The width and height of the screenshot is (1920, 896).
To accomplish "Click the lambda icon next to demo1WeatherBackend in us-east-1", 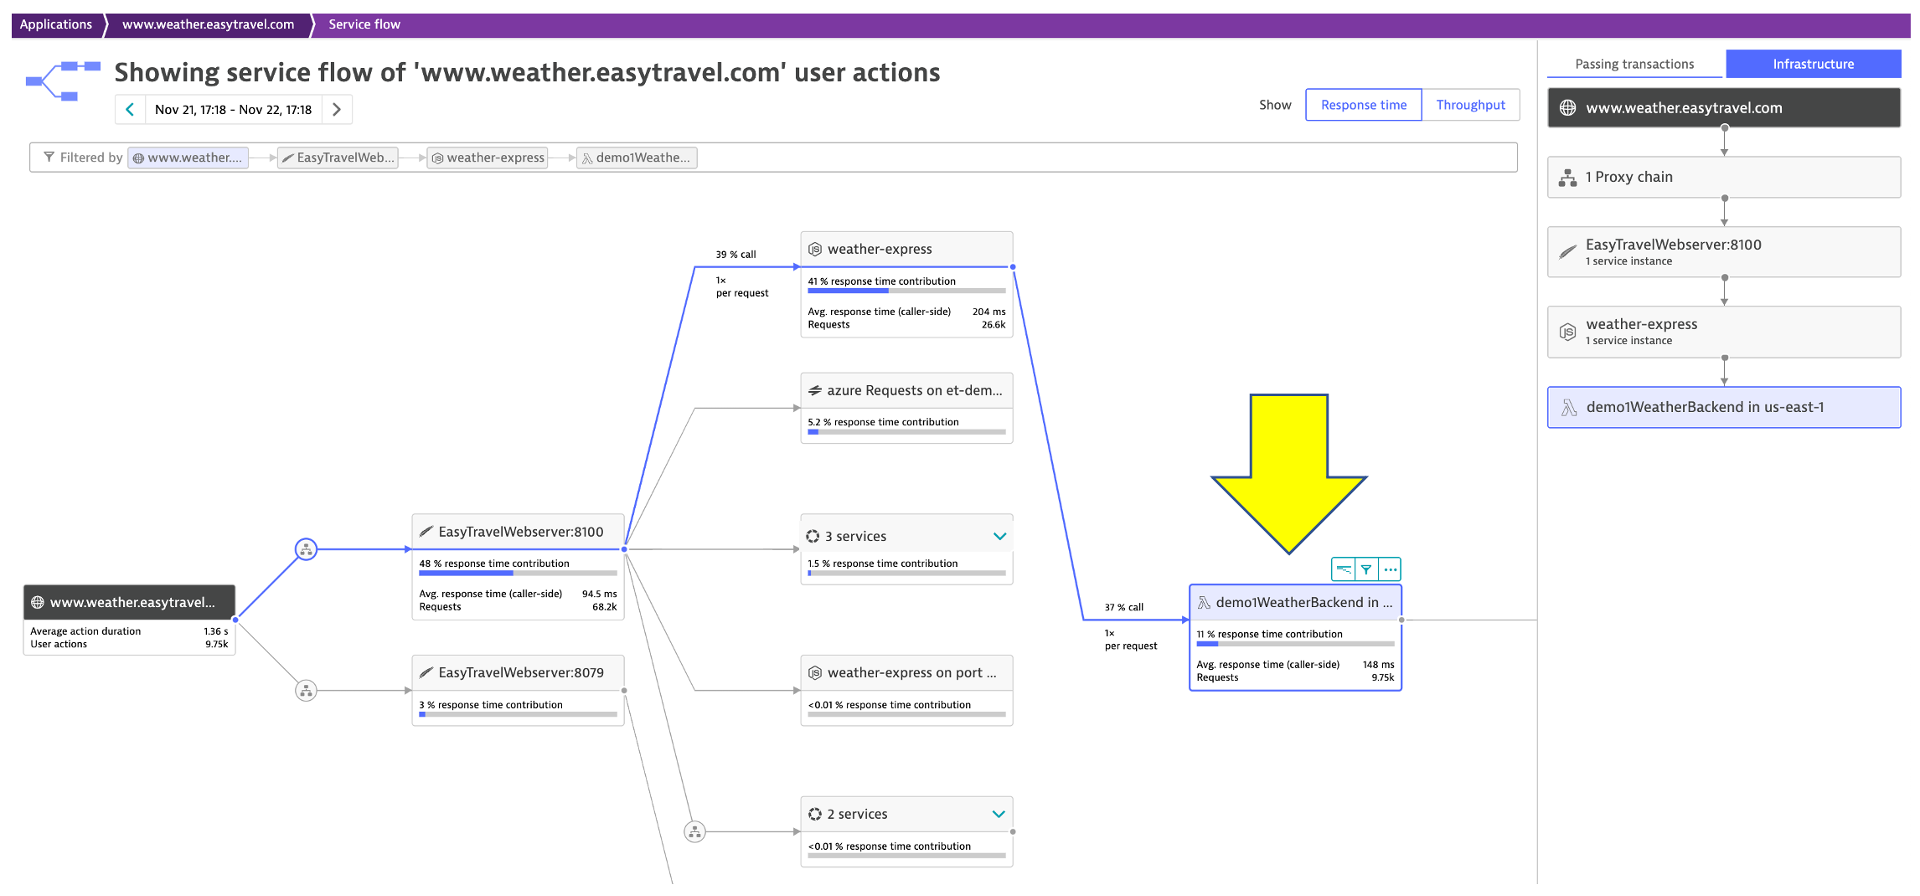I will pos(1569,407).
